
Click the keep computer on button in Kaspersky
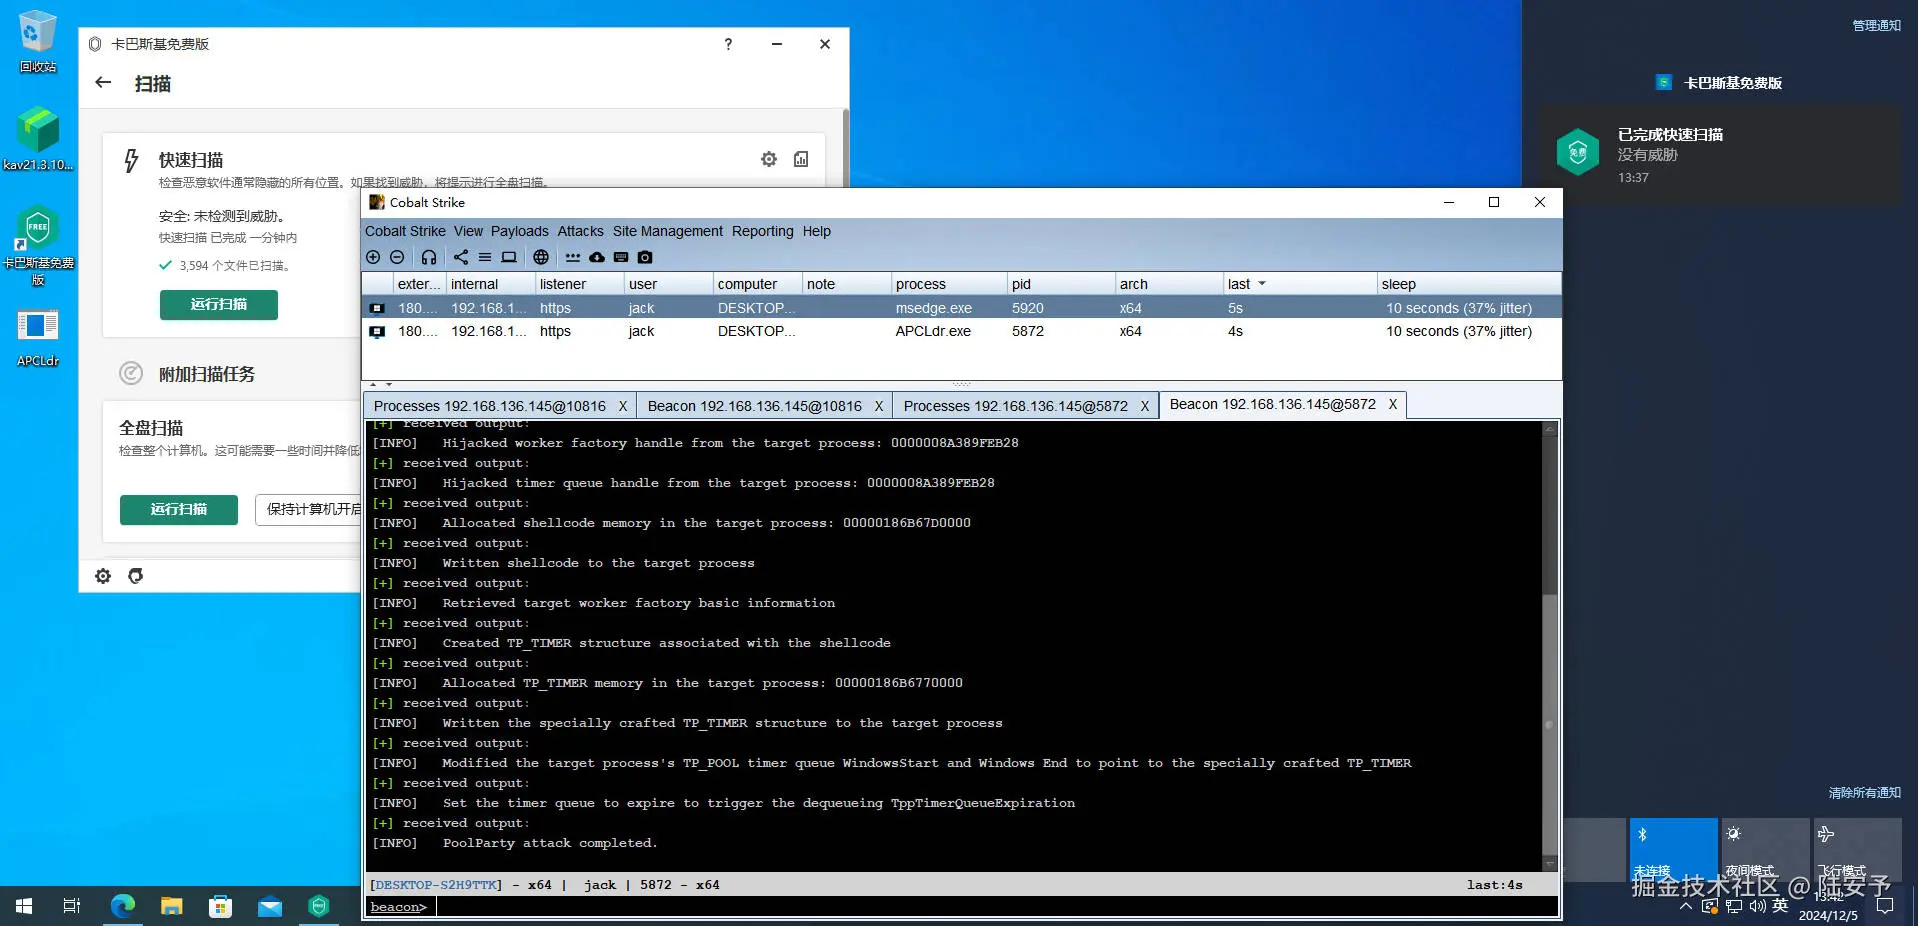[x=310, y=510]
